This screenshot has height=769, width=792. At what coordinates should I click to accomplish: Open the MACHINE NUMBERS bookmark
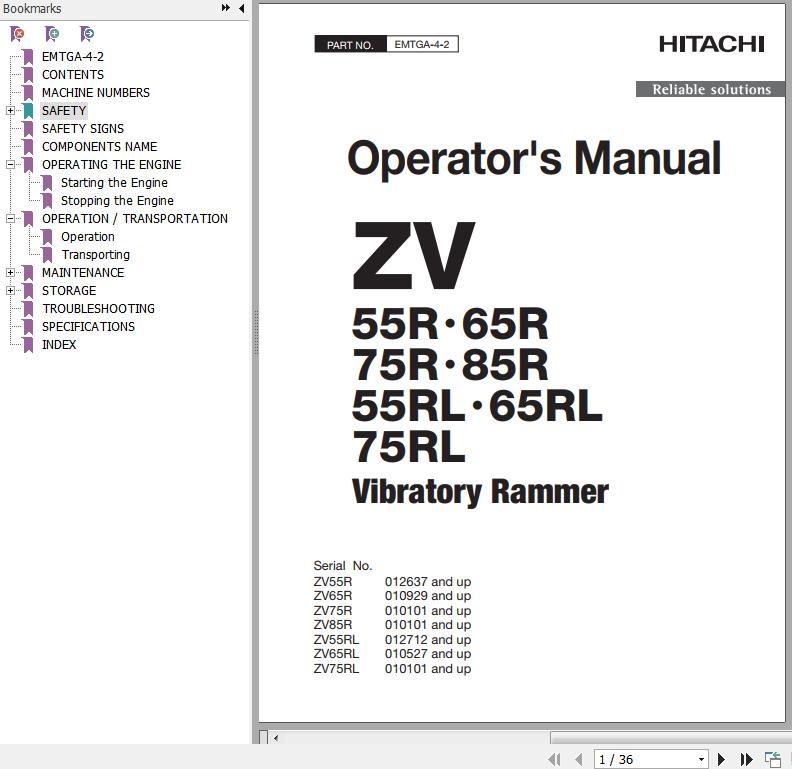(x=96, y=93)
